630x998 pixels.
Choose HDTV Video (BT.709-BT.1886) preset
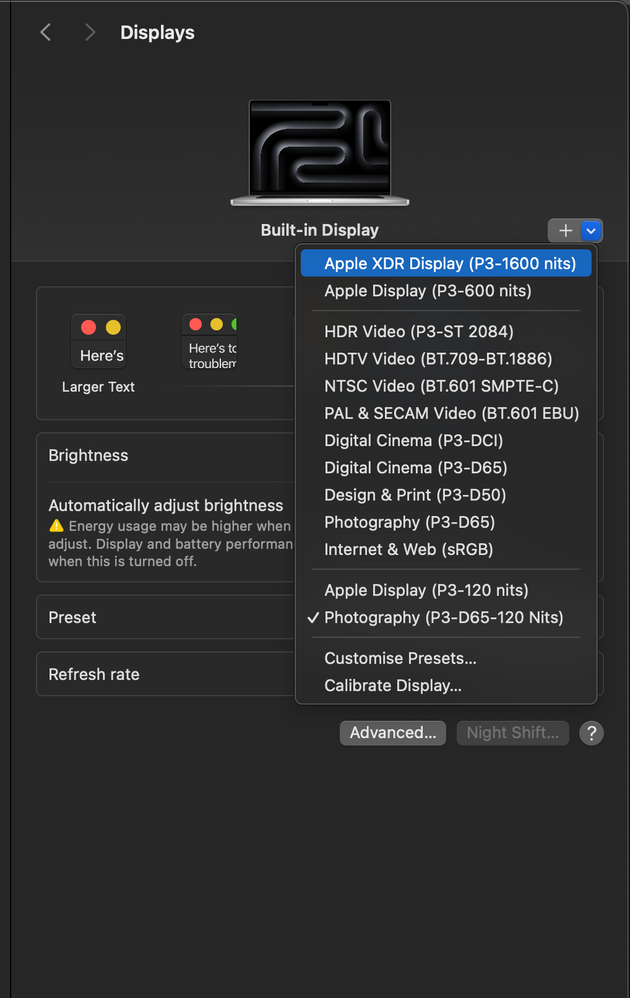click(438, 358)
